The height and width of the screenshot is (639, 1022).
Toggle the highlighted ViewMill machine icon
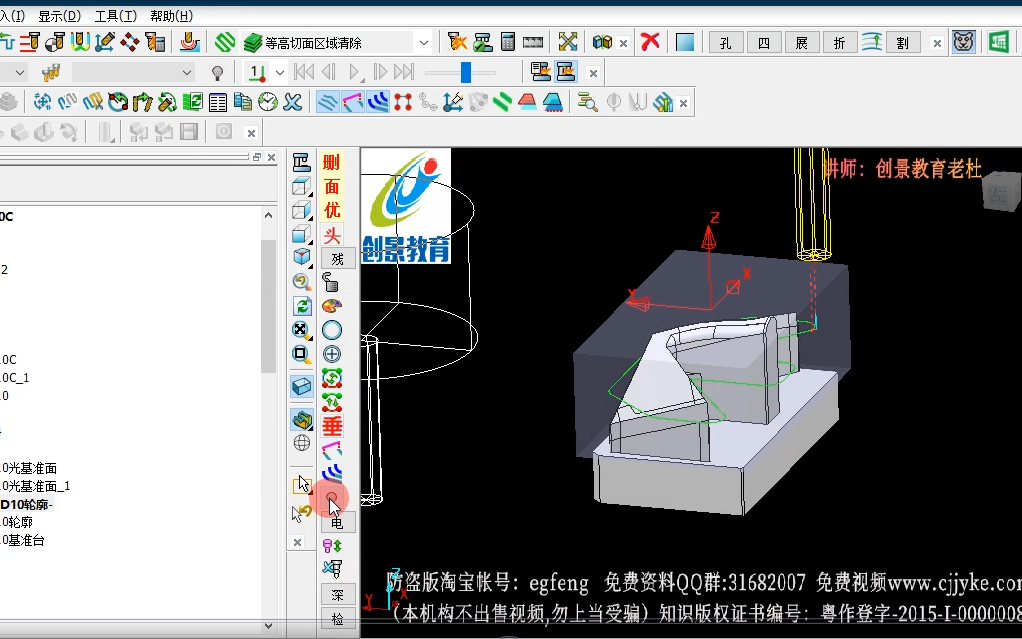pyautogui.click(x=566, y=72)
